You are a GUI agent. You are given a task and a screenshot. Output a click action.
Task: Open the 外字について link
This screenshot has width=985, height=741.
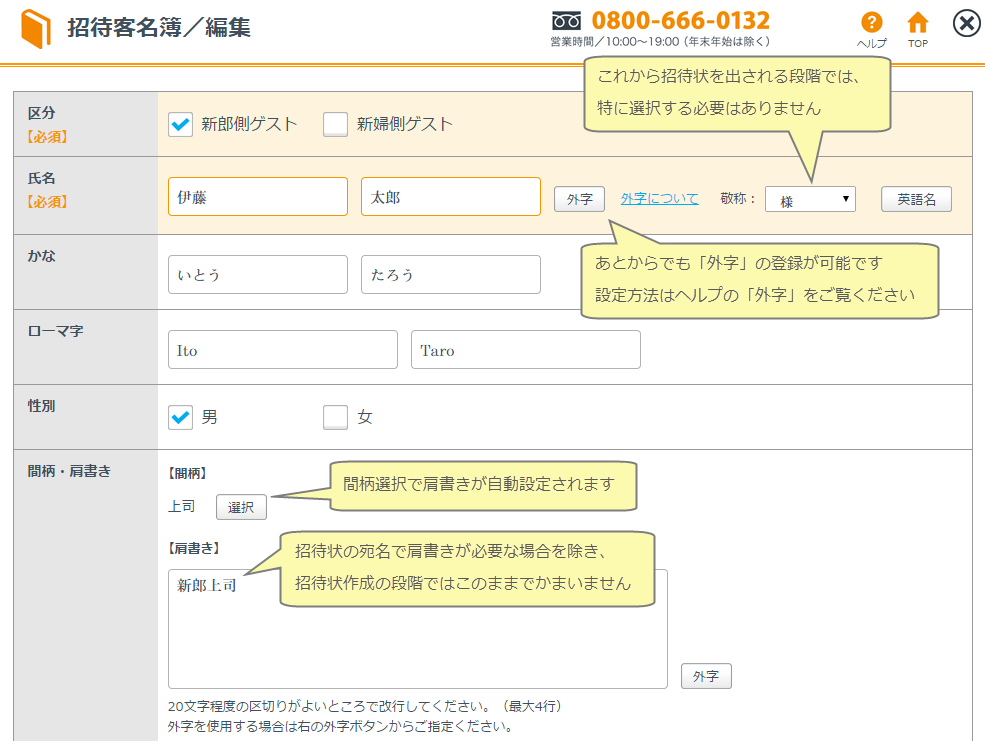pyautogui.click(x=659, y=198)
